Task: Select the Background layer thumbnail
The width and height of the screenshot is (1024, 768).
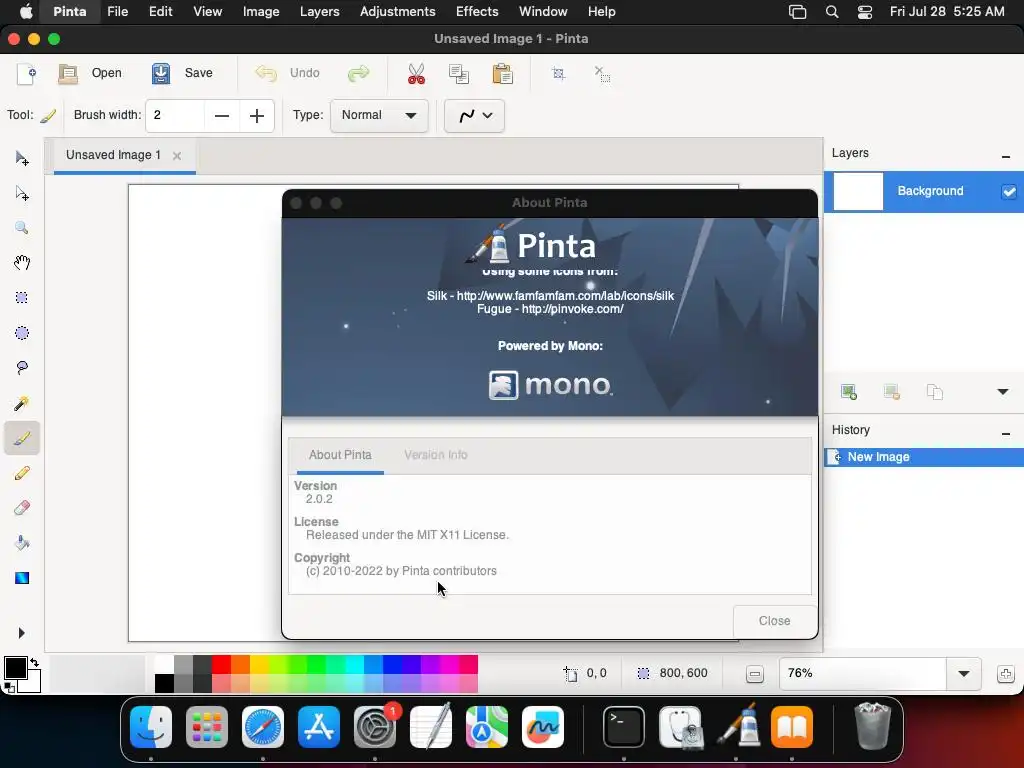Action: point(857,191)
